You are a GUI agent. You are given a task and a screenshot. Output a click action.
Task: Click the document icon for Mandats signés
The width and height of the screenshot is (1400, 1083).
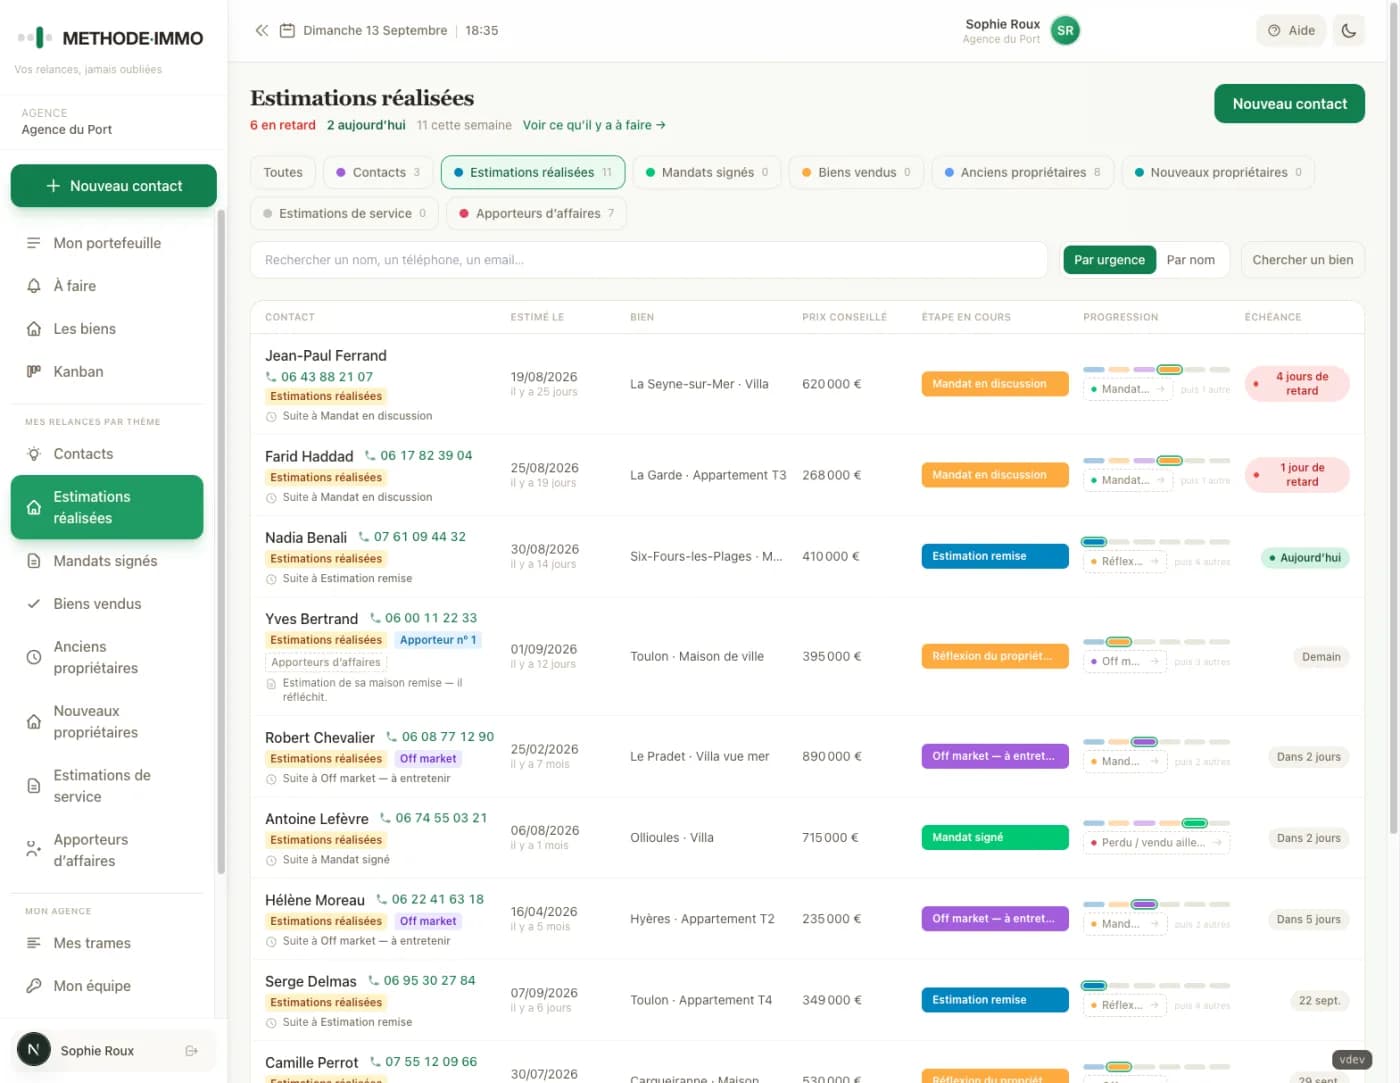(34, 561)
